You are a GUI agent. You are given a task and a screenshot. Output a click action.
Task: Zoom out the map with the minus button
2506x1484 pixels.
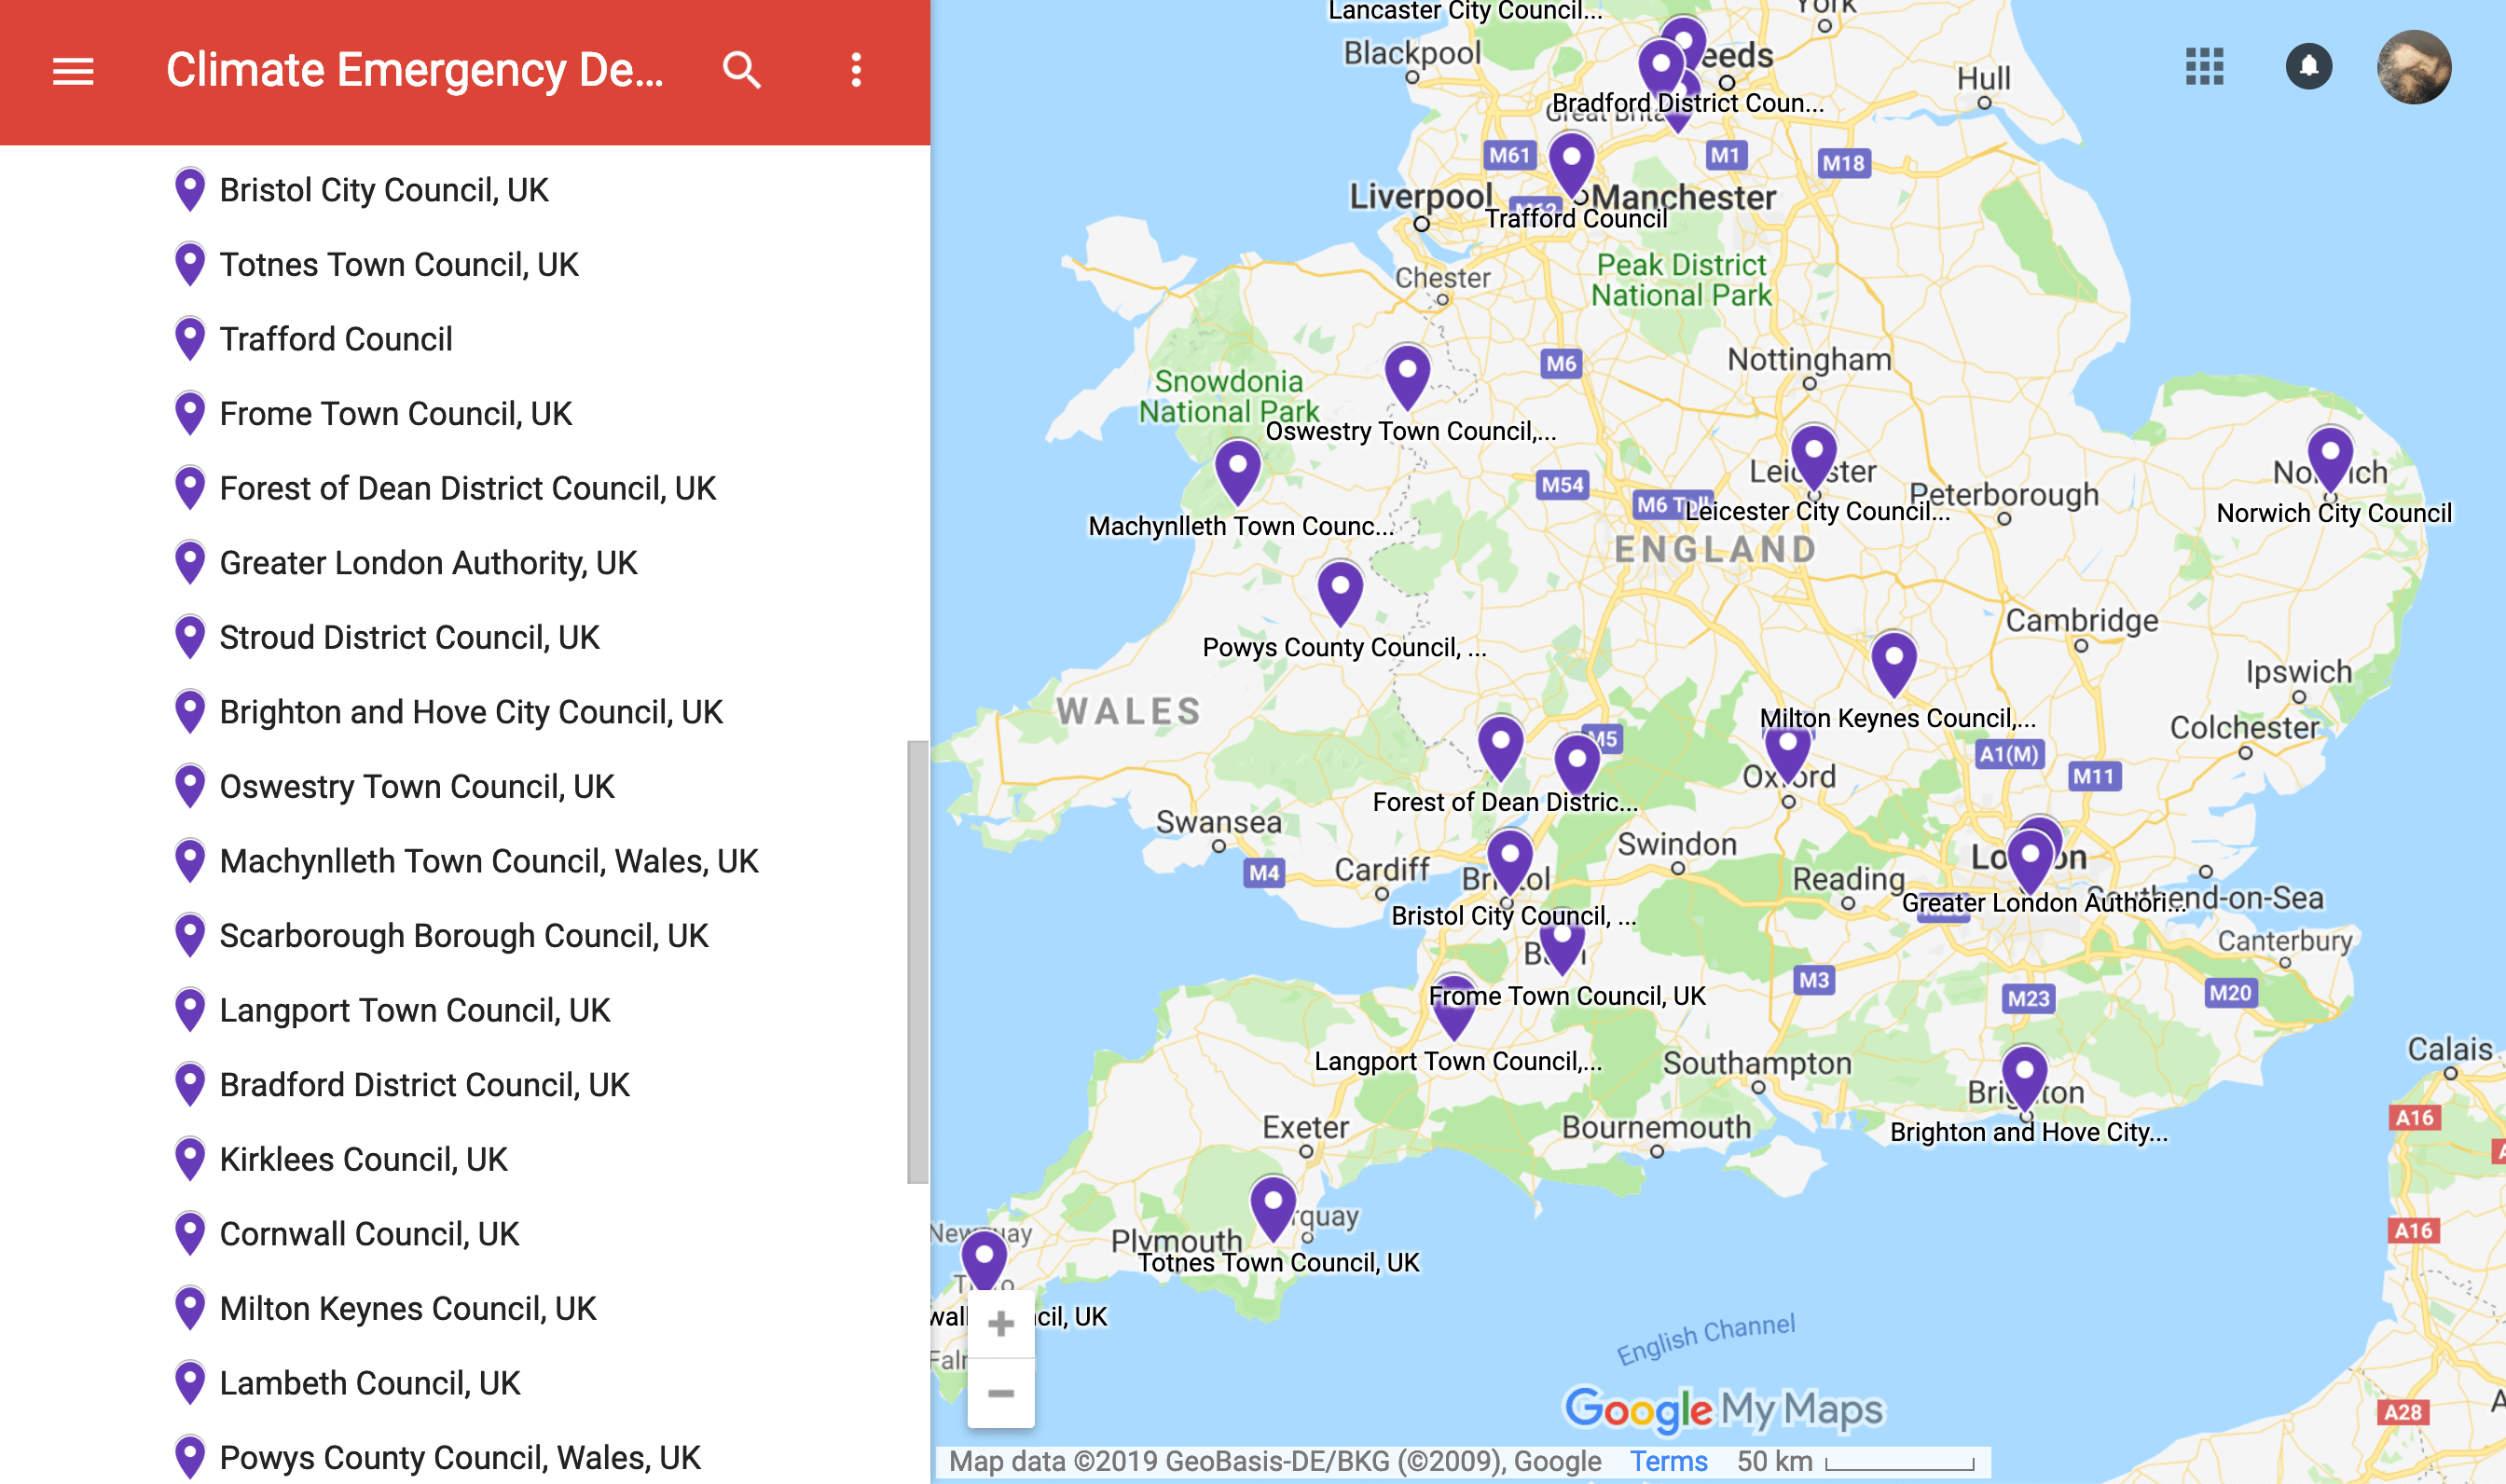click(x=1001, y=1393)
